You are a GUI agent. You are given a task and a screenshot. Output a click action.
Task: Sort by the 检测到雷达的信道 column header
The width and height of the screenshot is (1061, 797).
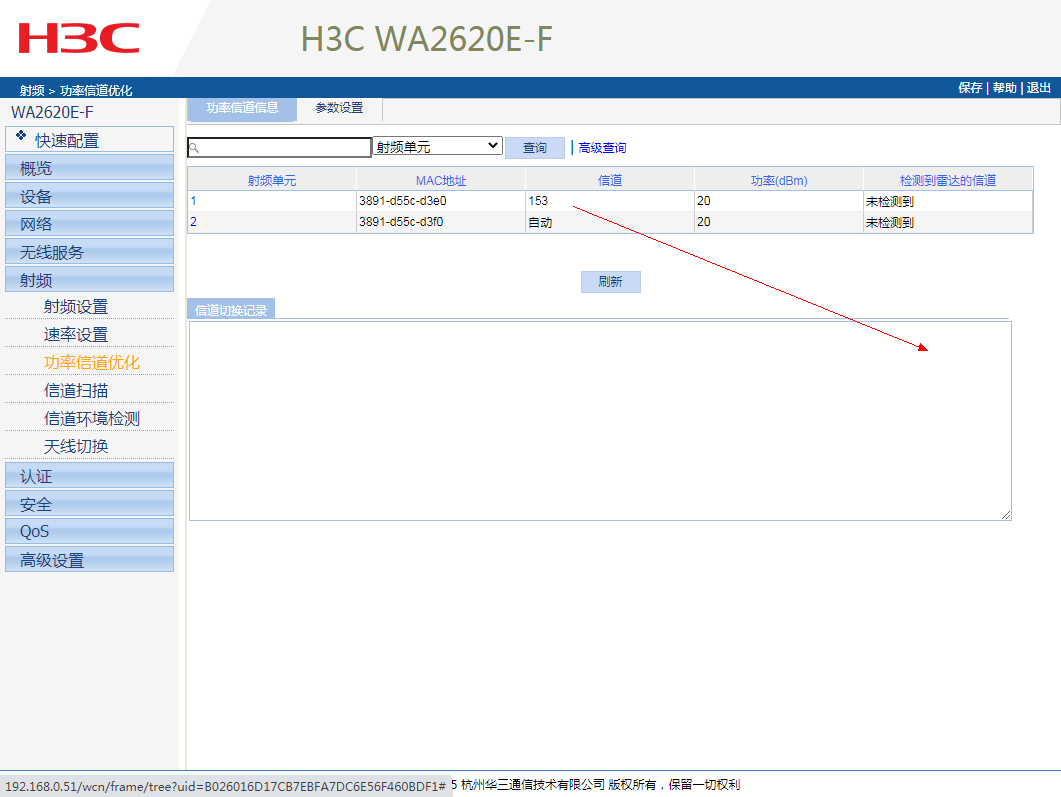[948, 180]
